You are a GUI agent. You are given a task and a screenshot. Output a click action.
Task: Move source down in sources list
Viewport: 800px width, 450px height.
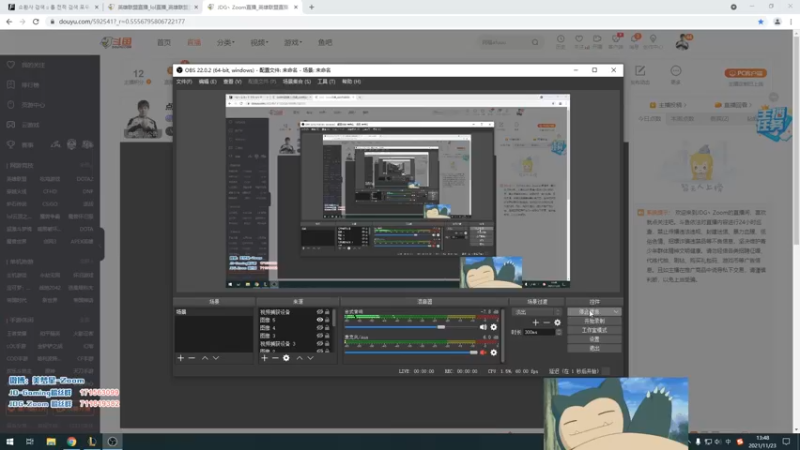click(x=310, y=358)
